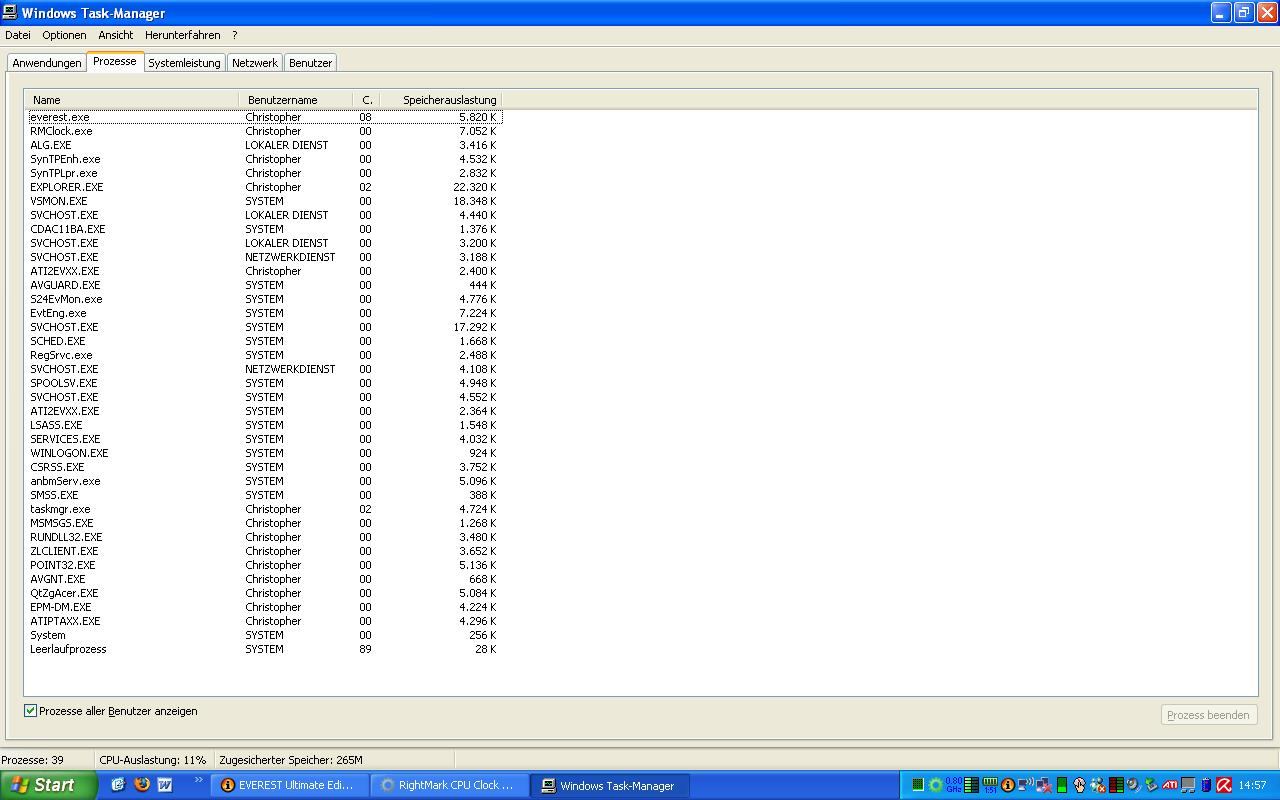The image size is (1280, 800).
Task: Open the Datei menu
Action: pyautogui.click(x=18, y=35)
